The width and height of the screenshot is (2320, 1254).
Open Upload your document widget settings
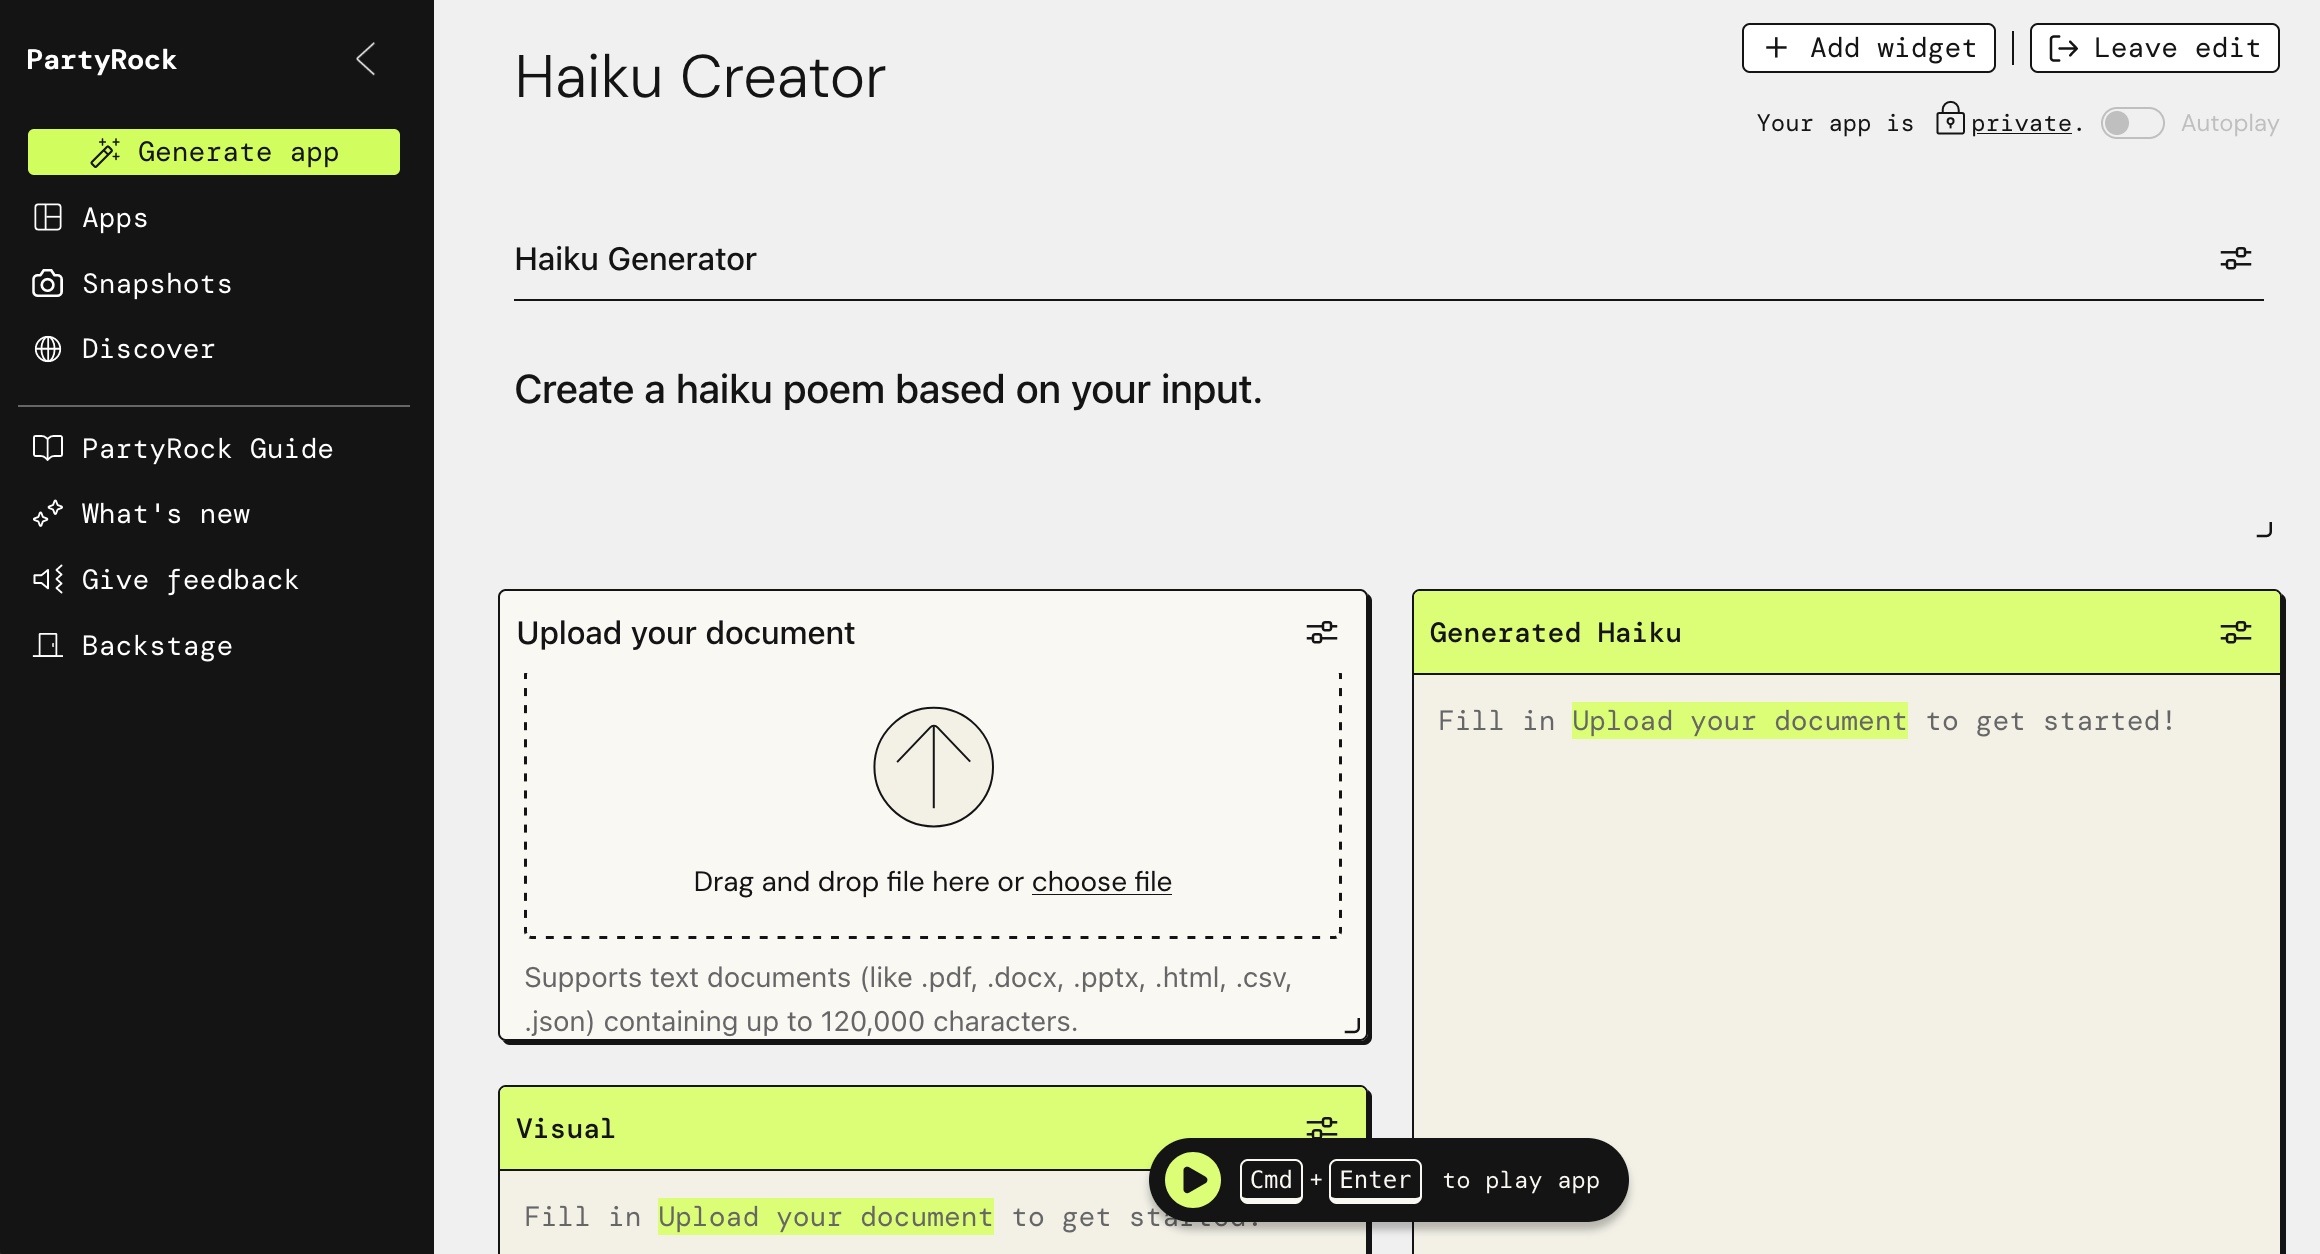[1321, 633]
